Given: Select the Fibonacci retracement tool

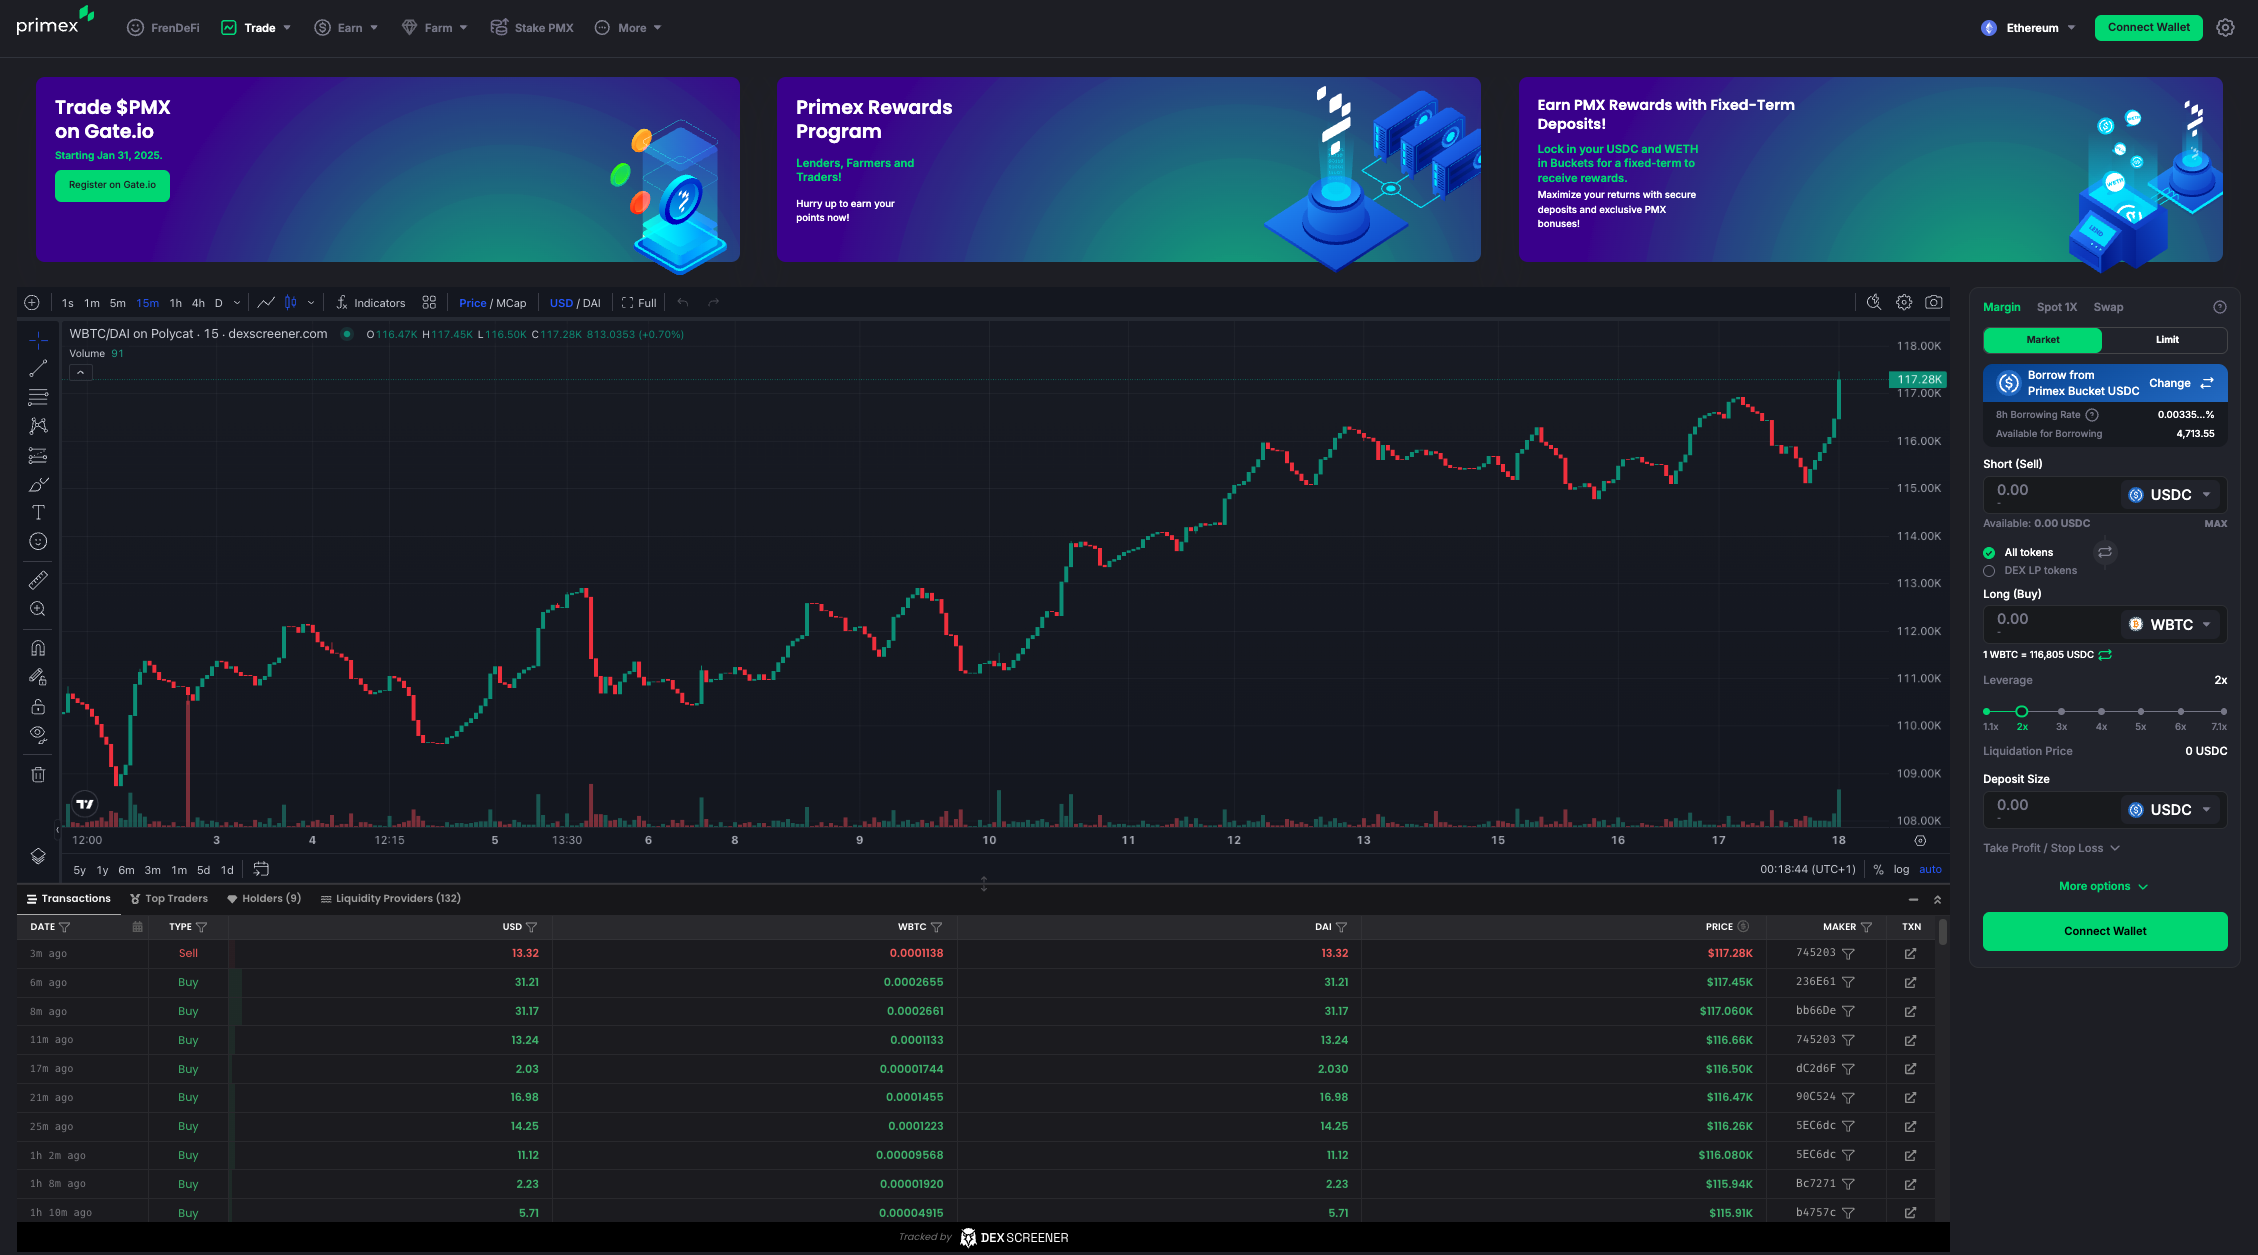Looking at the screenshot, I should pyautogui.click(x=38, y=397).
